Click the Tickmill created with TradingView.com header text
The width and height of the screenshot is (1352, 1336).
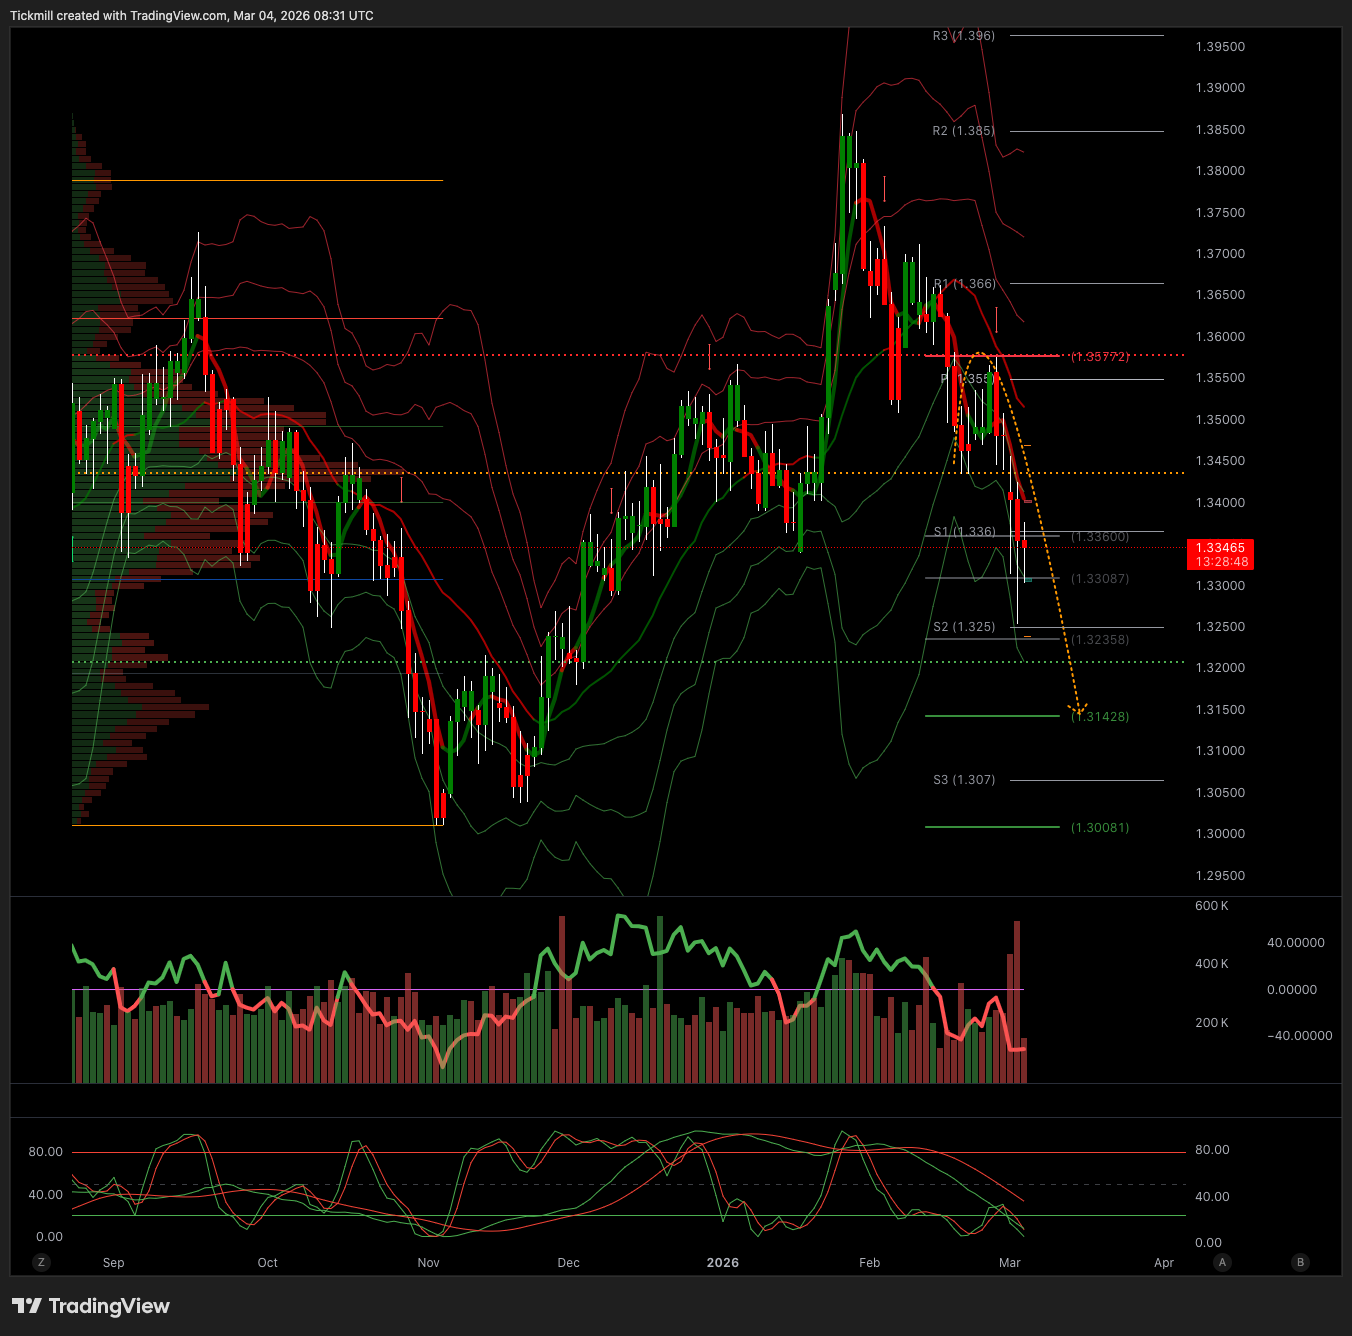pyautogui.click(x=191, y=16)
